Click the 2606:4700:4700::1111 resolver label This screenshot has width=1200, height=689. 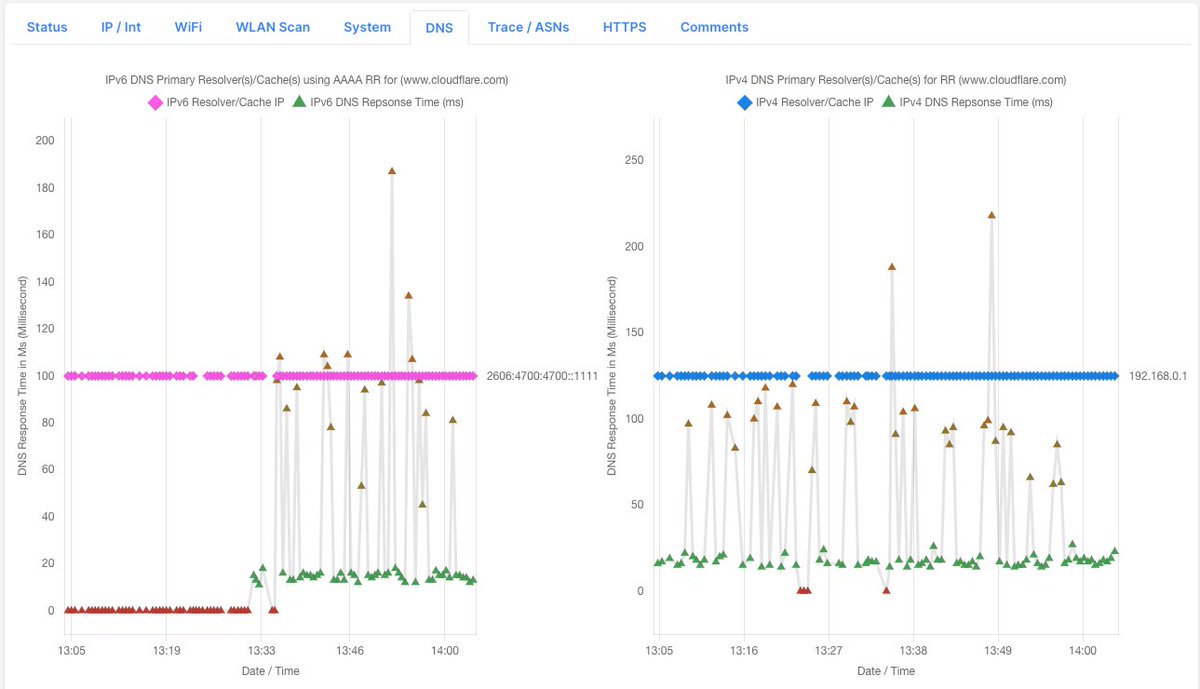[541, 375]
